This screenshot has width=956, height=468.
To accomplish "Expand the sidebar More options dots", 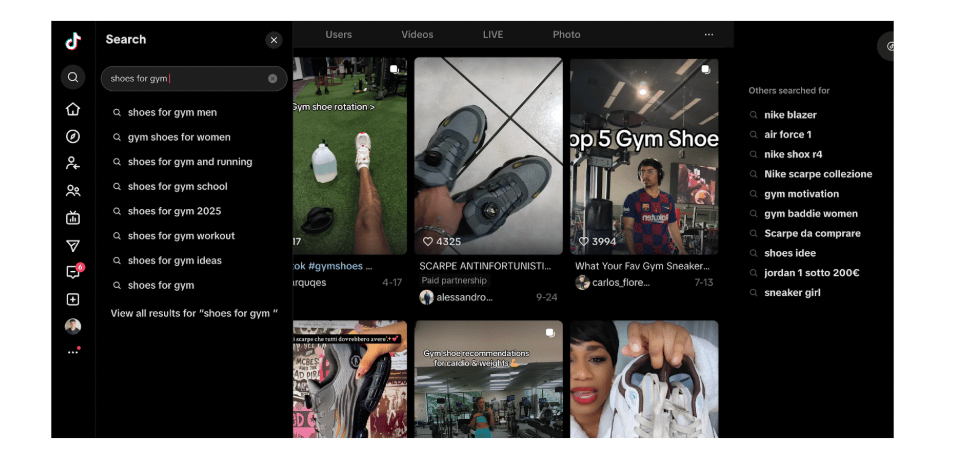I will tap(73, 352).
